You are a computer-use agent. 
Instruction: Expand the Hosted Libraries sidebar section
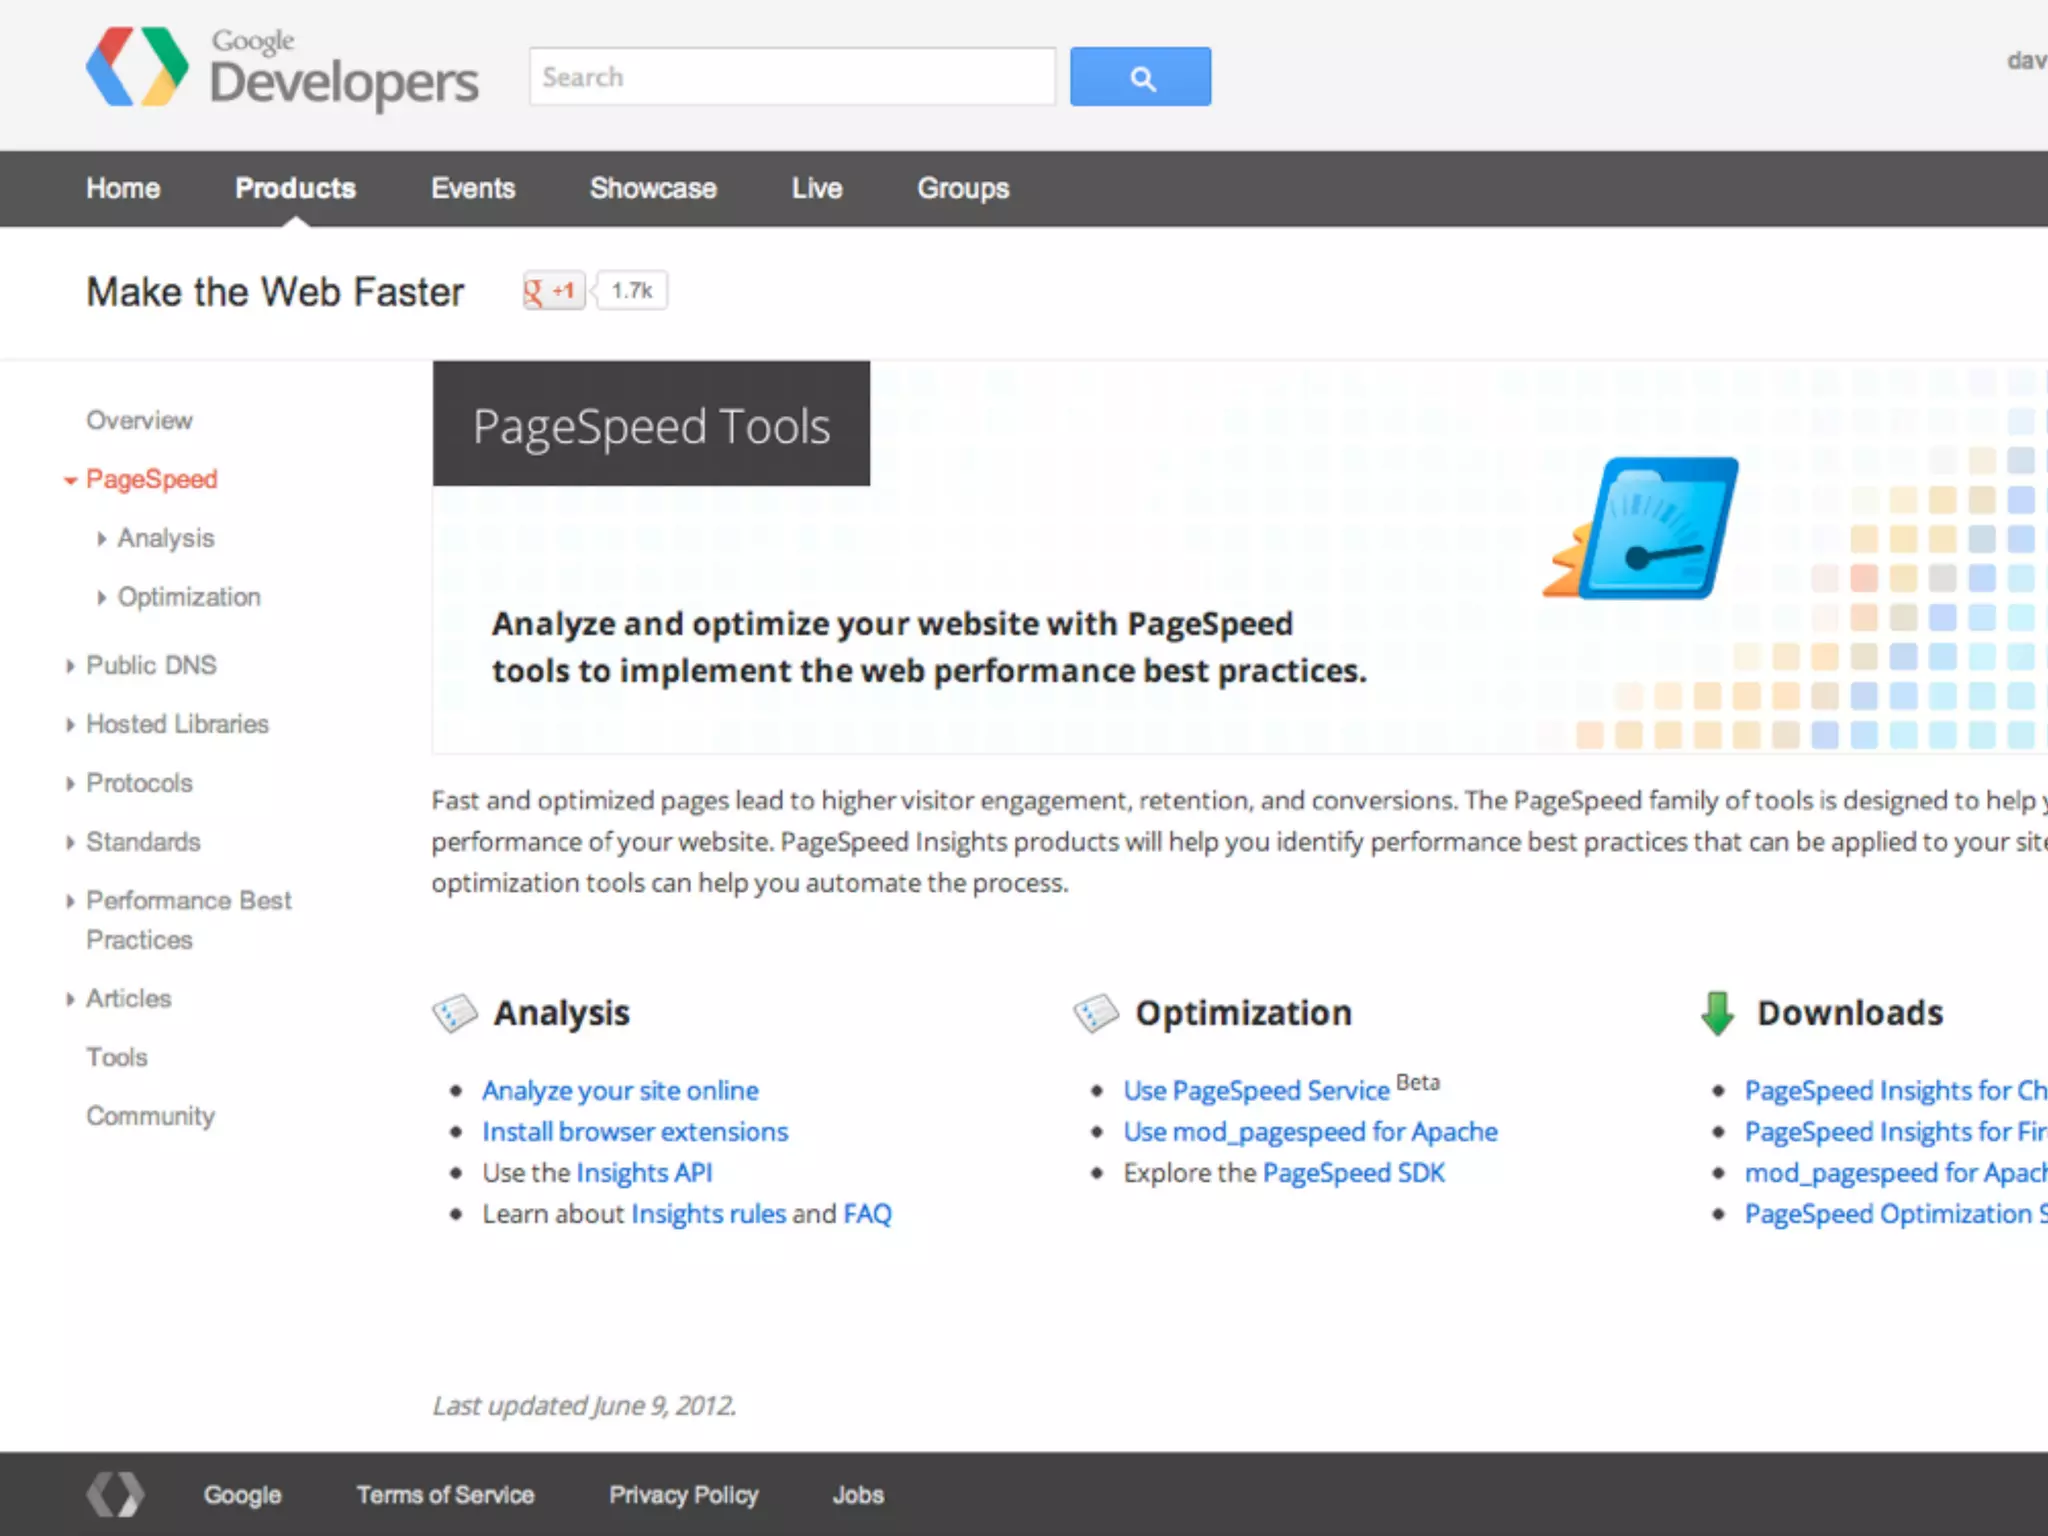(x=70, y=725)
